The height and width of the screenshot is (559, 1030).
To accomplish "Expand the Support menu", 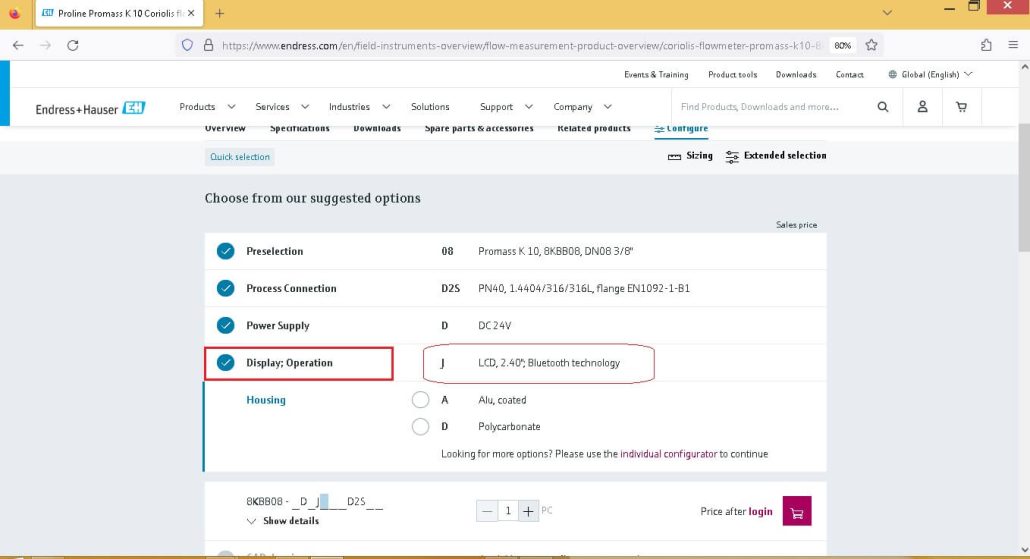I will click(x=506, y=106).
